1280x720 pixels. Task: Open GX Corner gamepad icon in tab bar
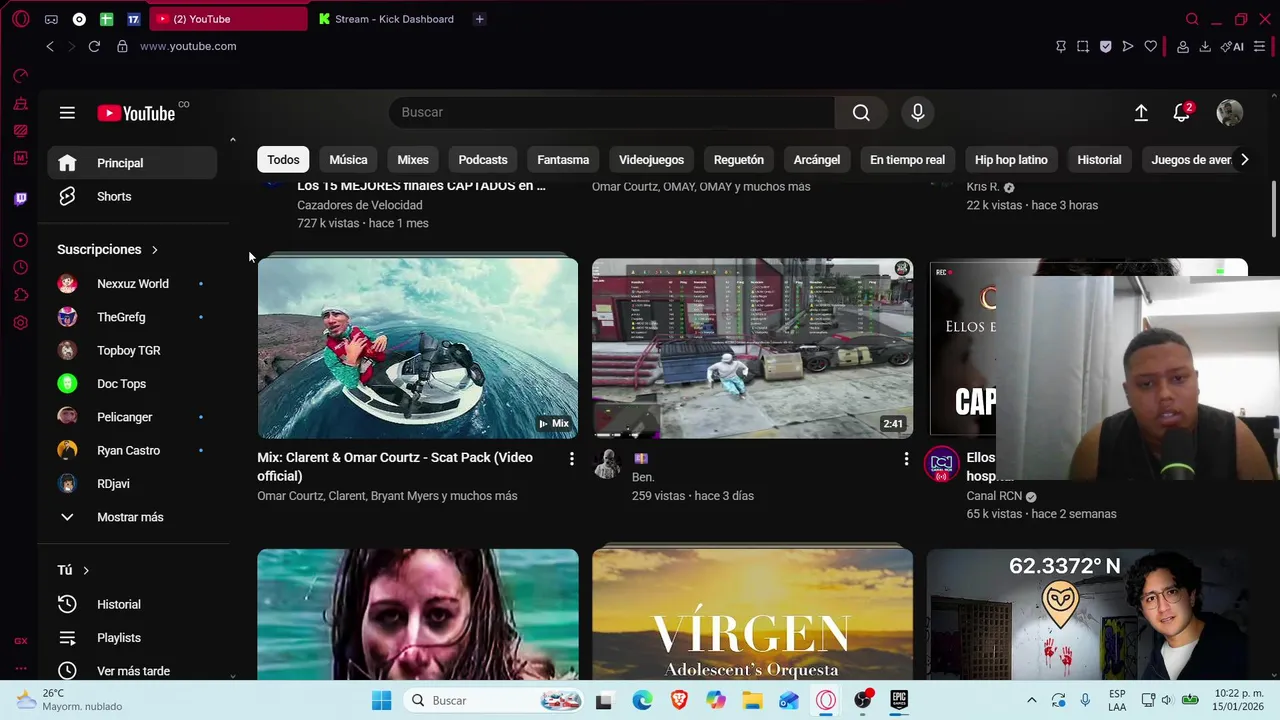coord(51,19)
